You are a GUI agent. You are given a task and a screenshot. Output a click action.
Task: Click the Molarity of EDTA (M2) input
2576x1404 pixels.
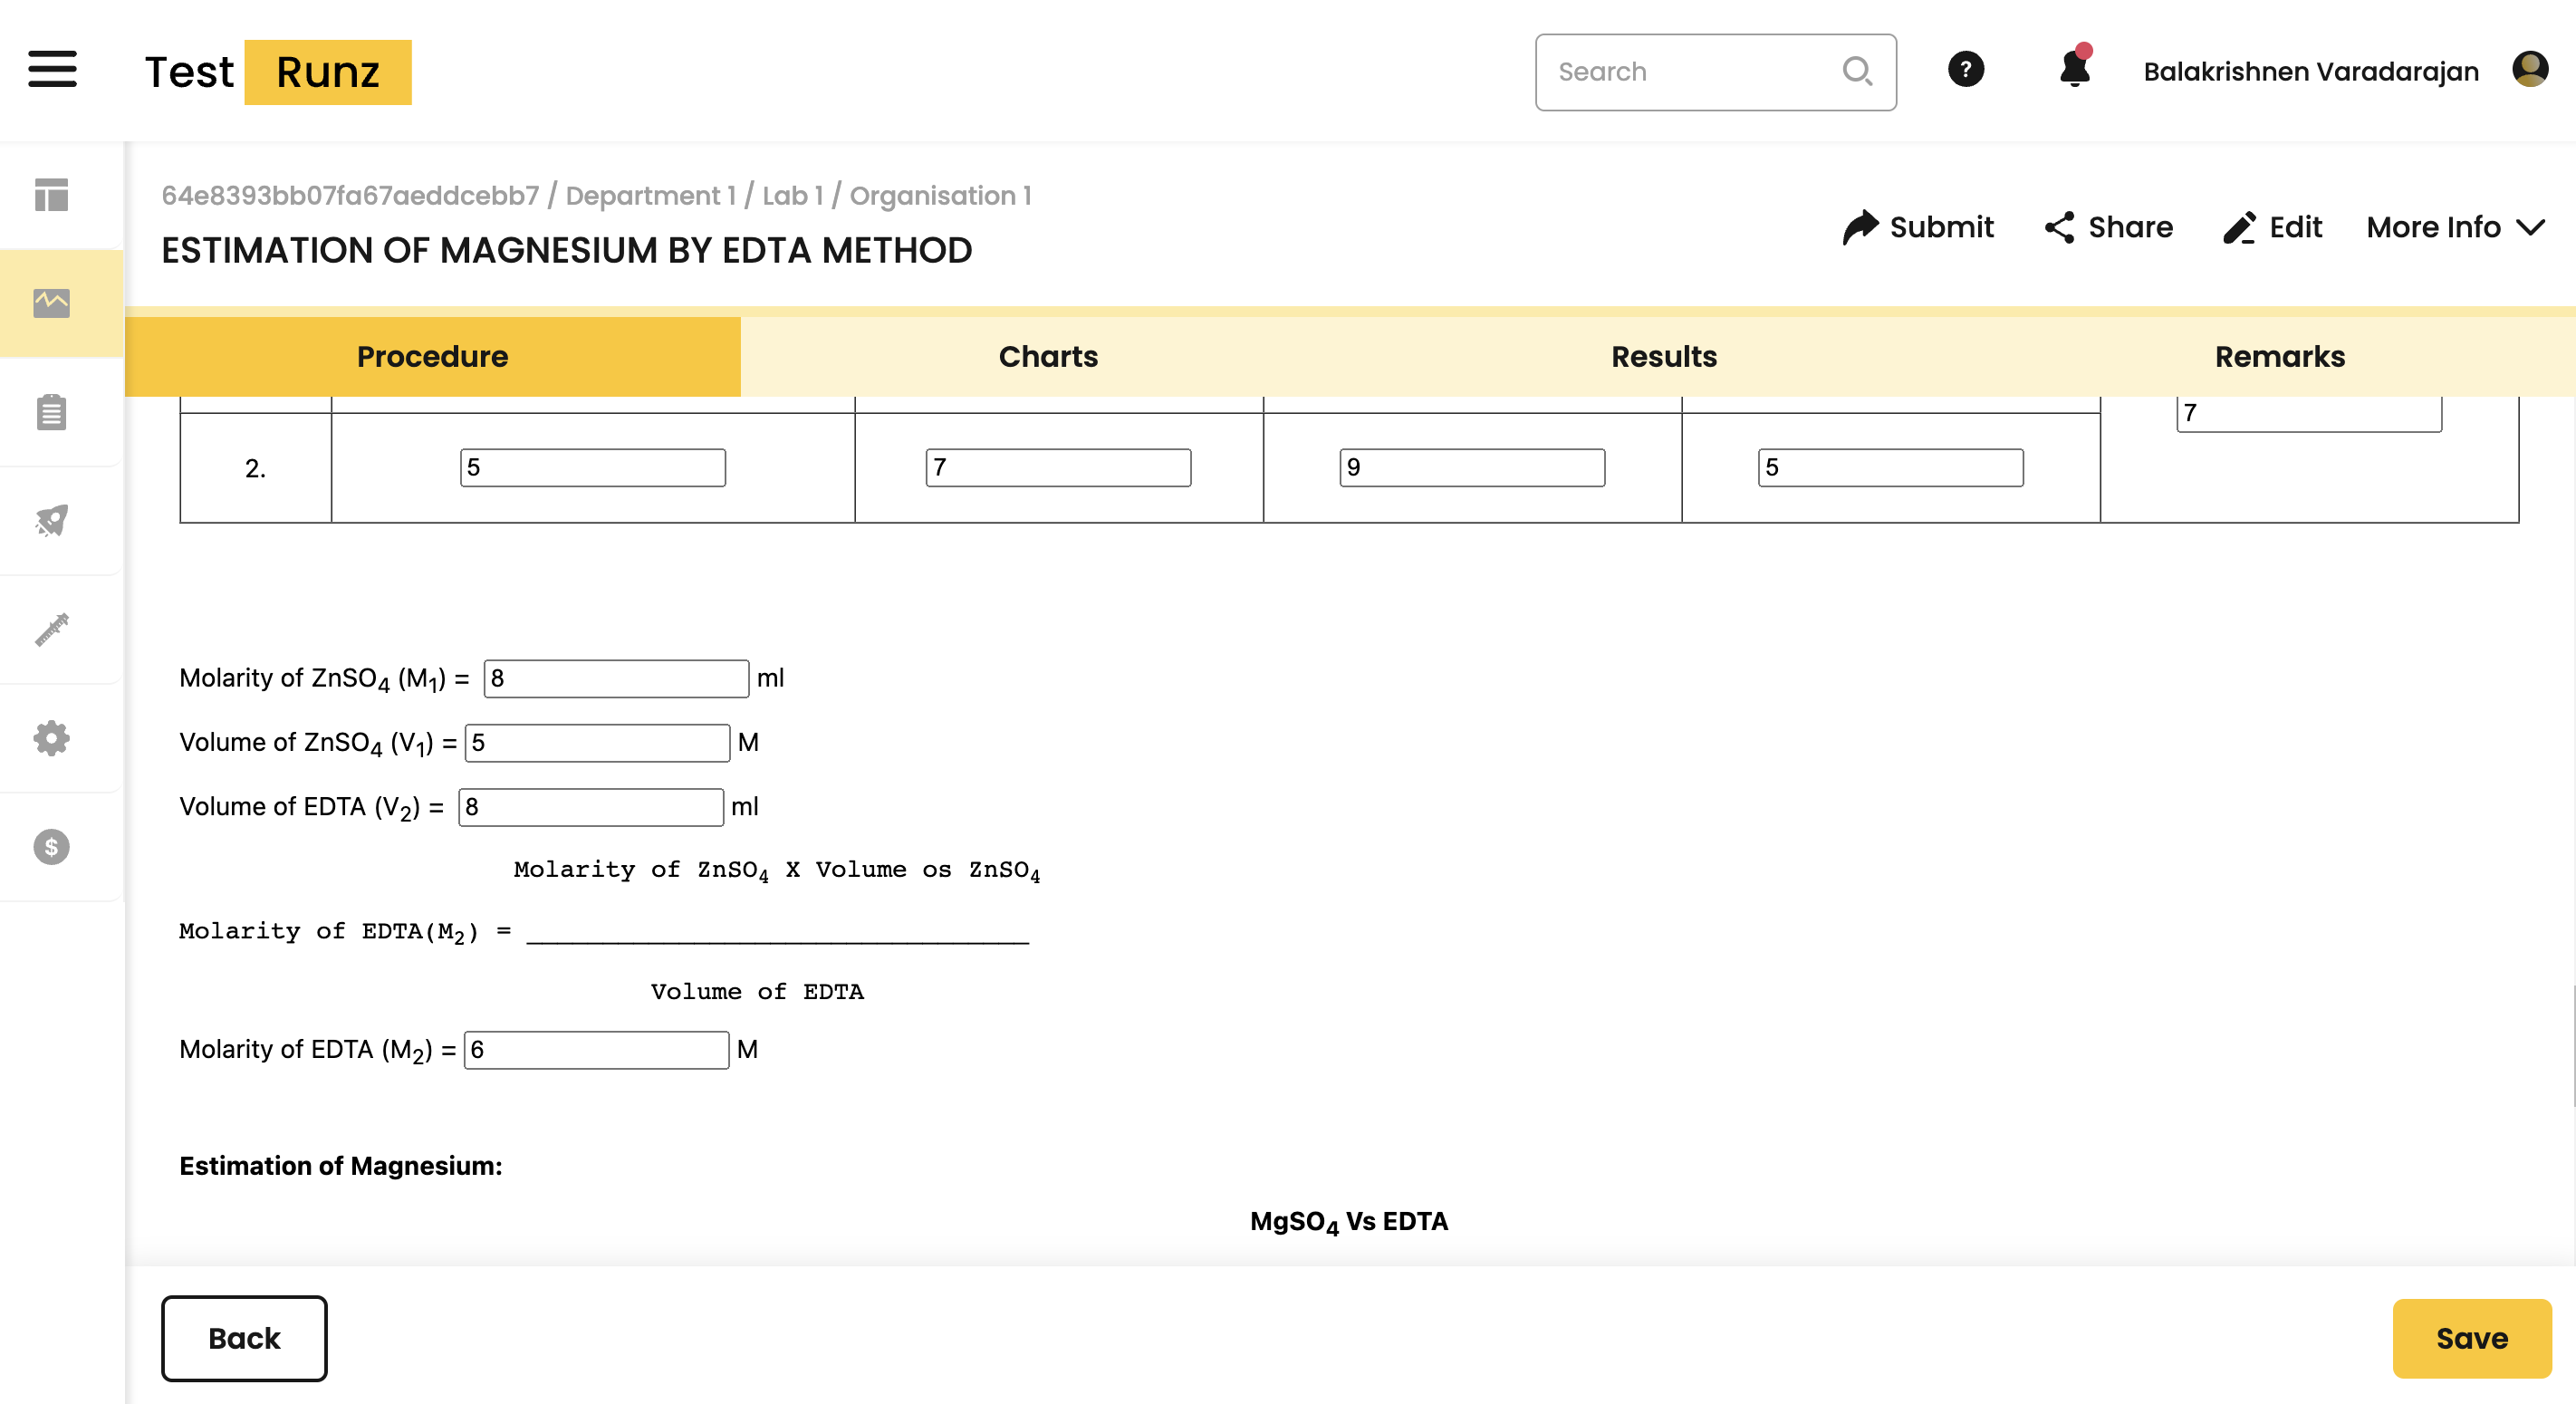(x=596, y=1049)
